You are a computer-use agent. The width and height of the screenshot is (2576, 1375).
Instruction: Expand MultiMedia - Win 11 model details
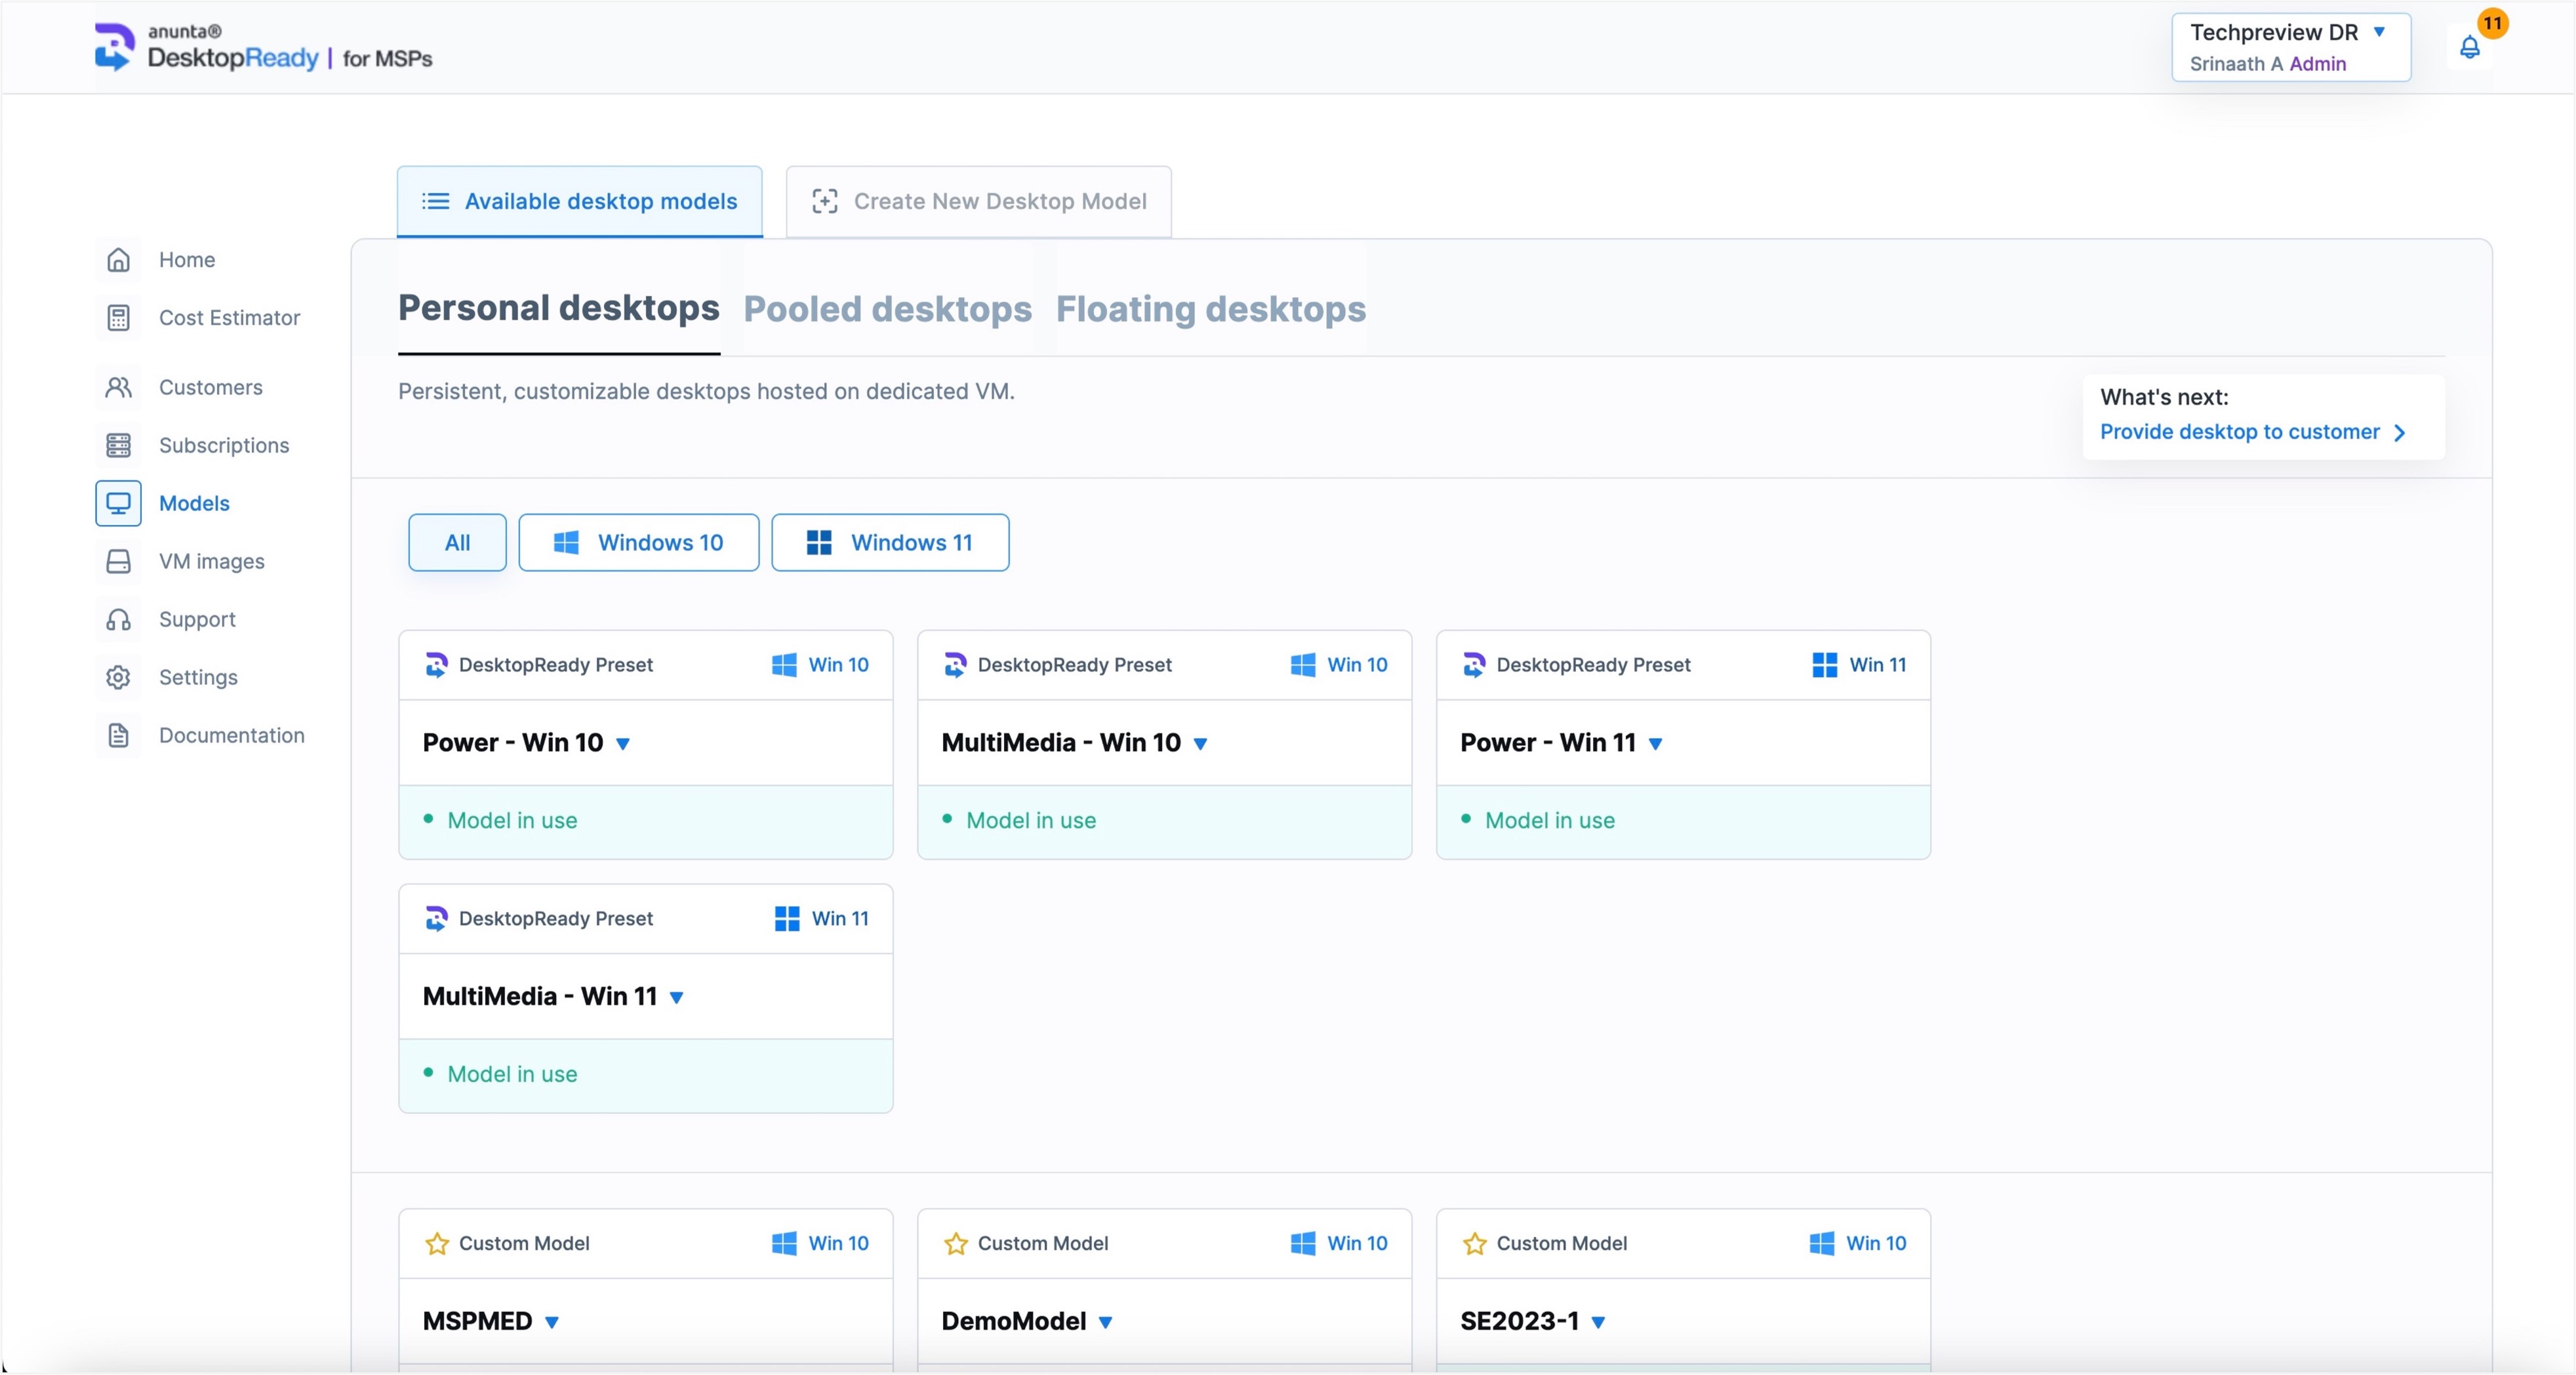(677, 998)
